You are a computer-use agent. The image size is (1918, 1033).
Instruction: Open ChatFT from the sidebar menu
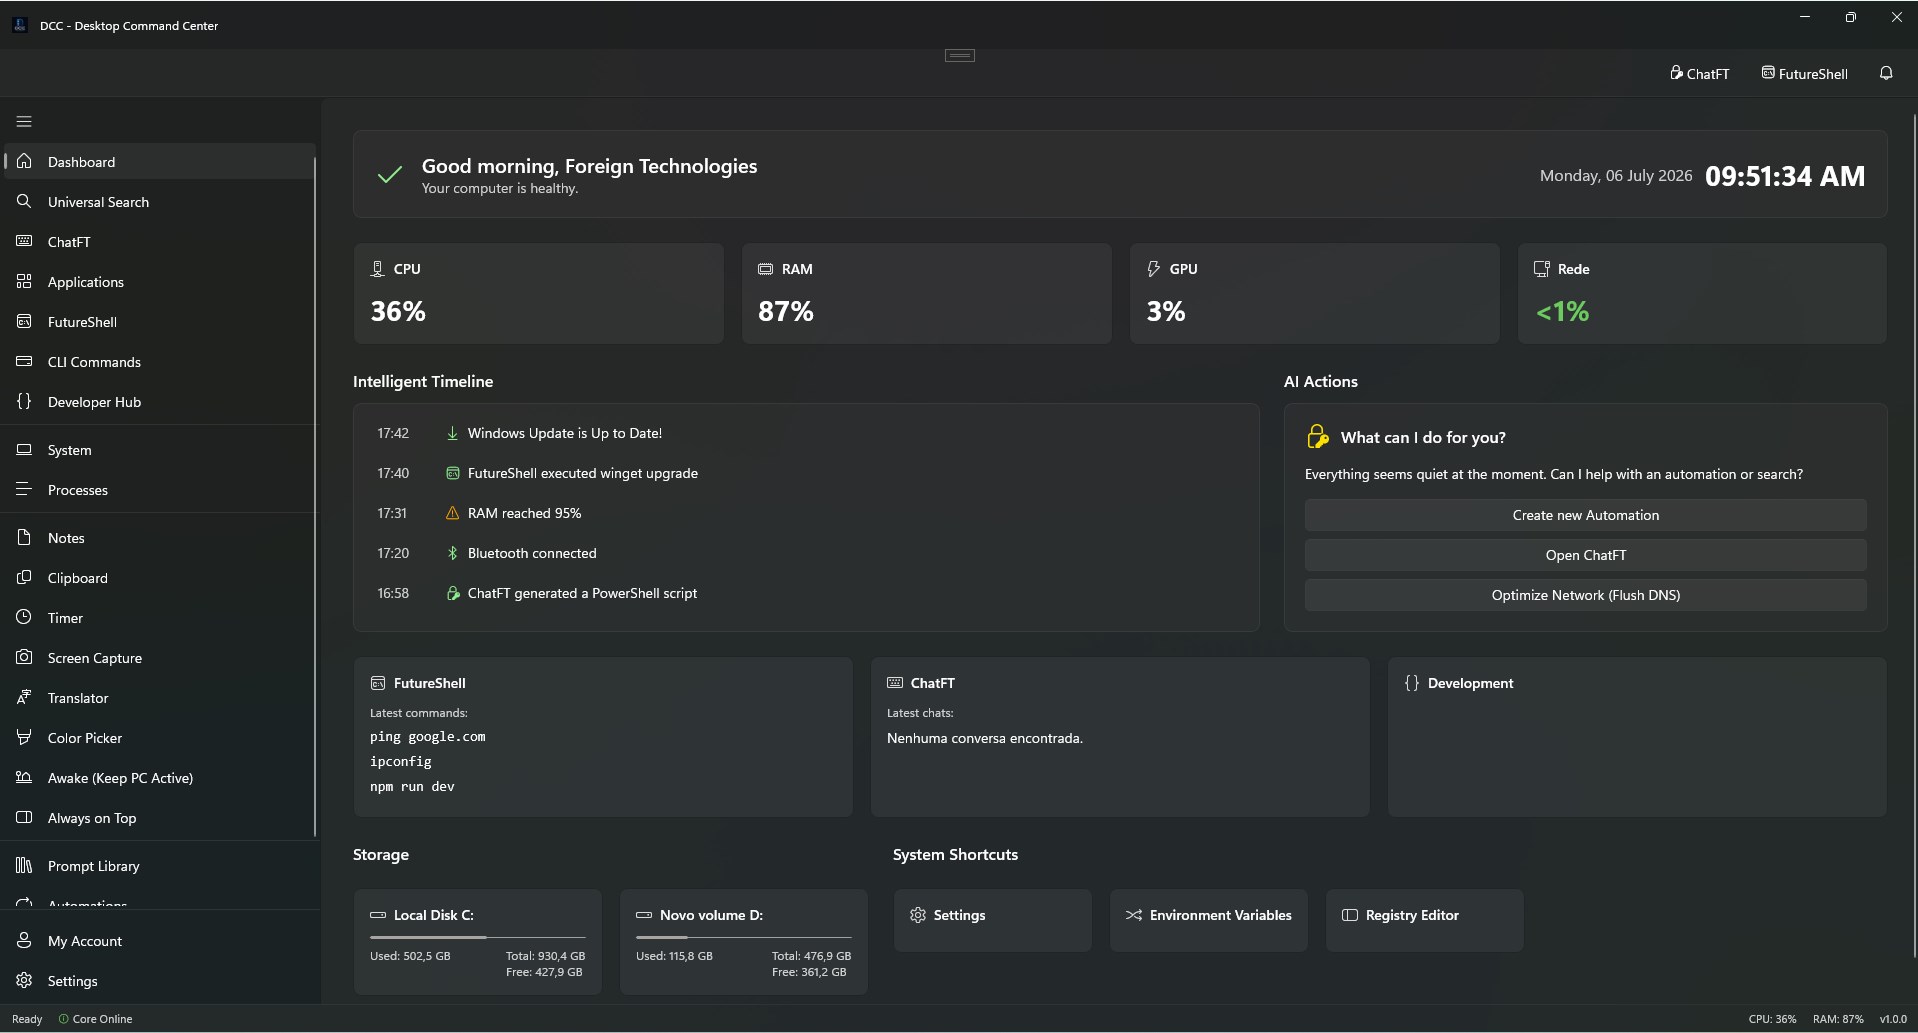[x=160, y=241]
